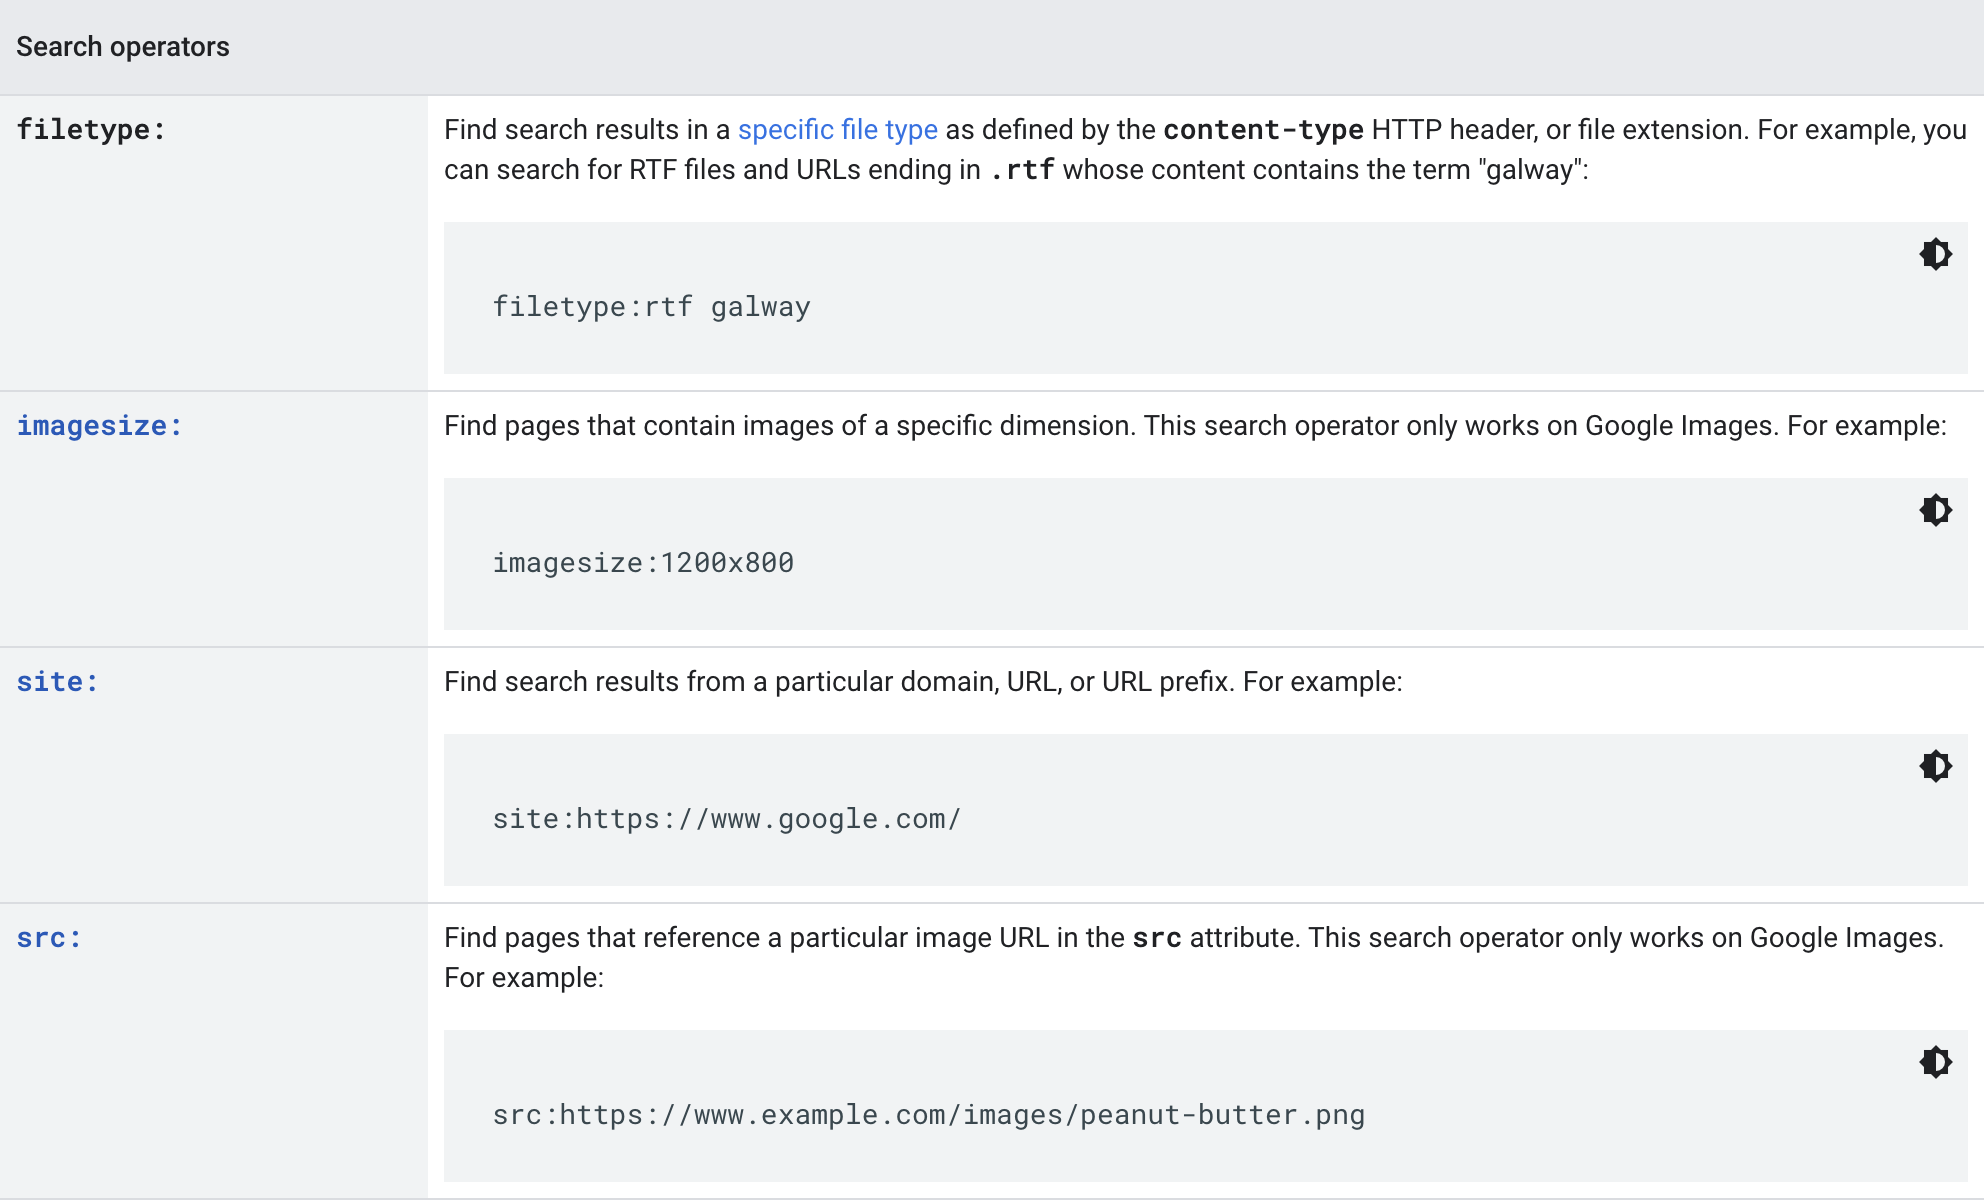
Task: Click the bold 'content-type' term
Action: click(x=1264, y=130)
